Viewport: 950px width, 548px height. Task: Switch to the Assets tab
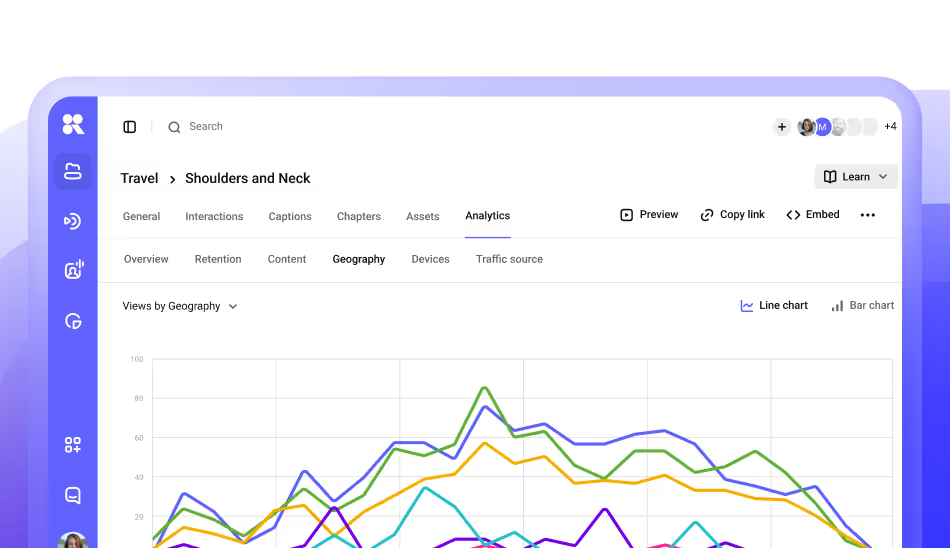[422, 216]
